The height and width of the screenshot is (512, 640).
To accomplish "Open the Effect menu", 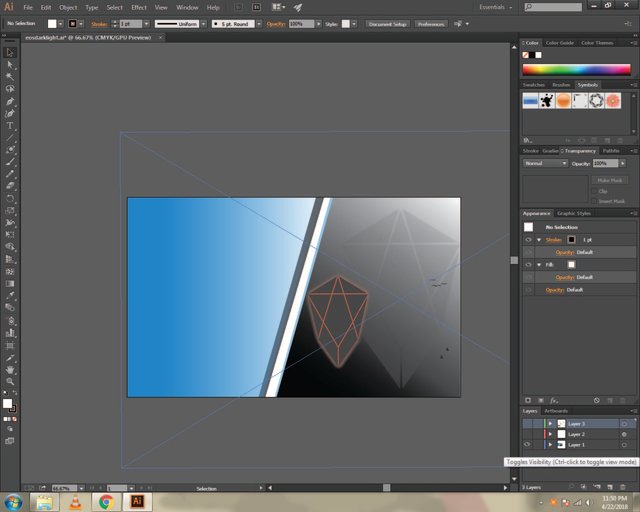I will [x=138, y=7].
